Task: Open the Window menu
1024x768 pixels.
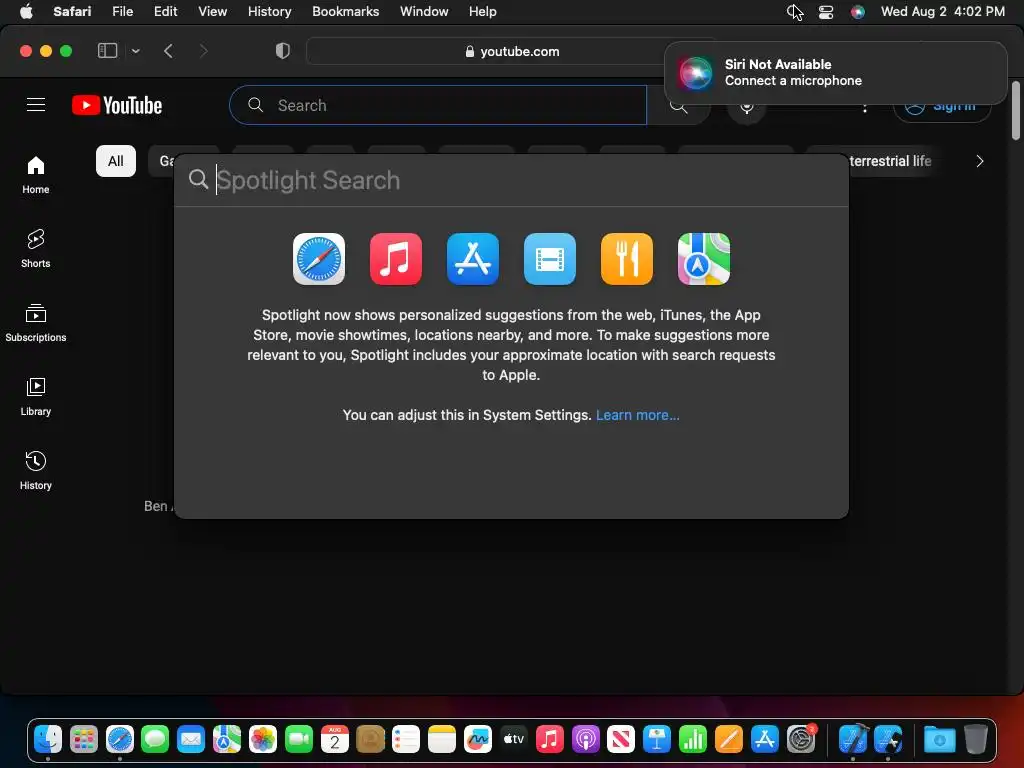Action: 424,11
